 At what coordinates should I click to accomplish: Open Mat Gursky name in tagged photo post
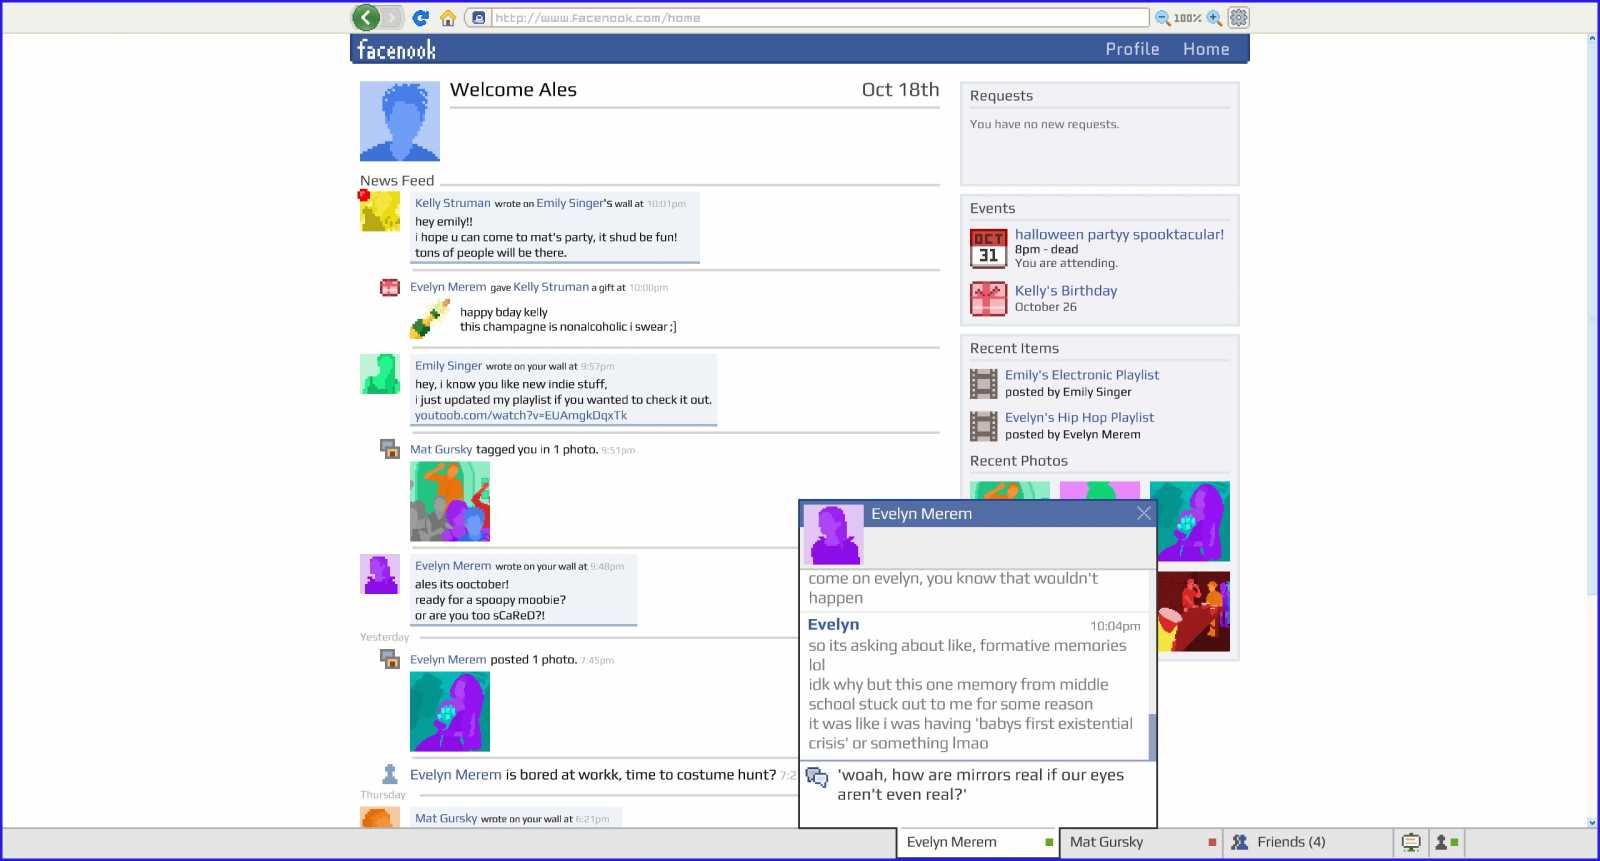point(441,450)
